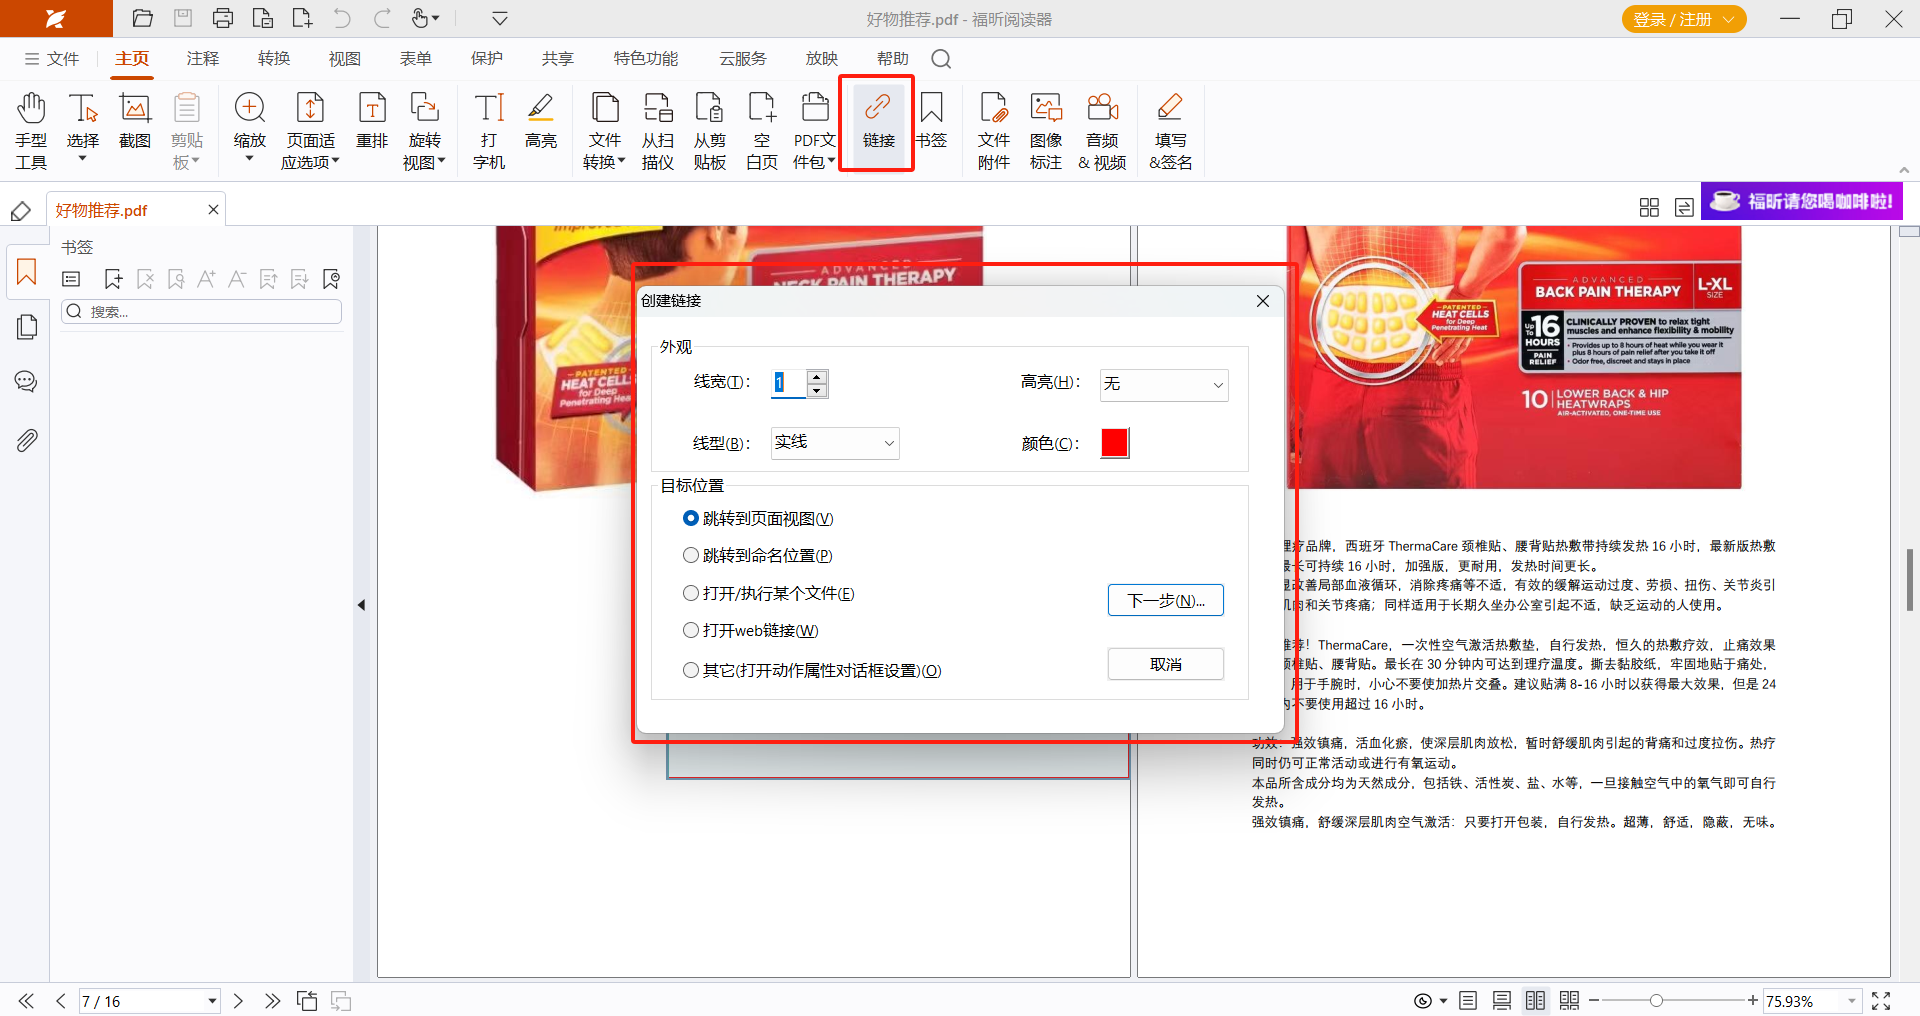Open the Pages panel in sidebar
1920x1016 pixels.
pos(27,327)
